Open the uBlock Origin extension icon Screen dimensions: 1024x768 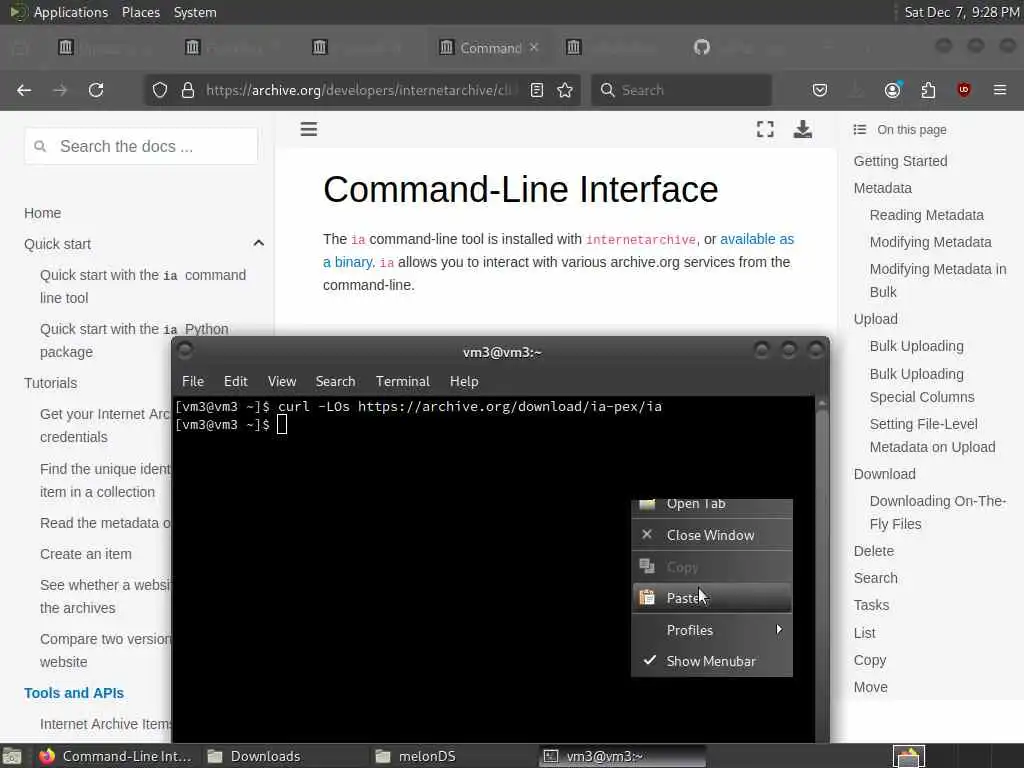pos(964,90)
